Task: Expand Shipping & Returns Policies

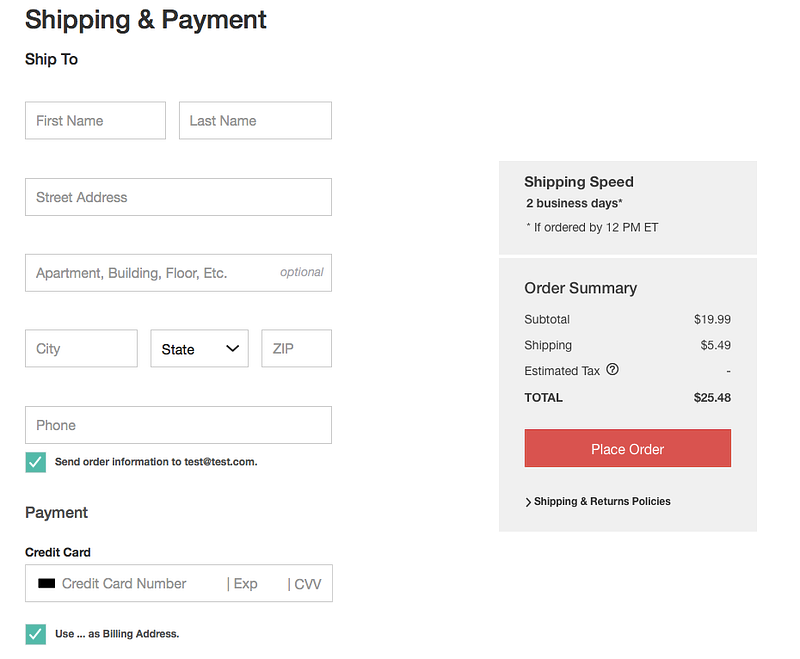Action: (597, 501)
